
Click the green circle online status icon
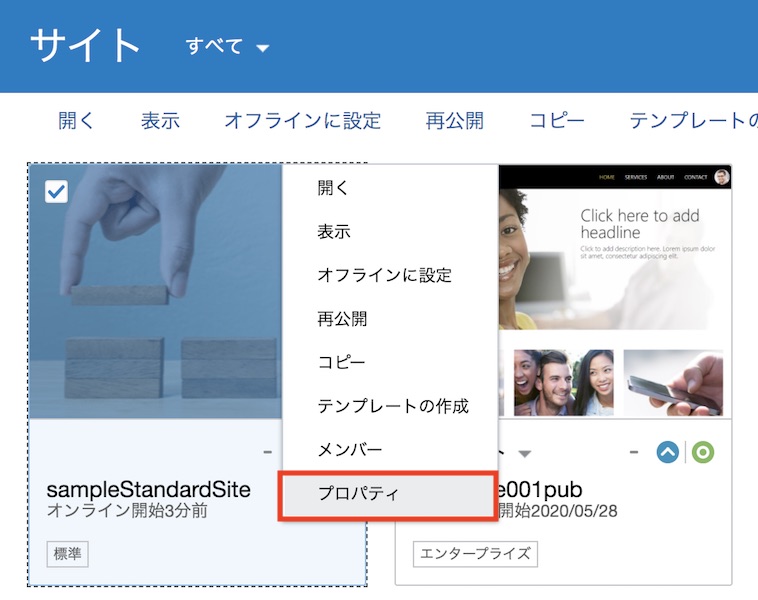coord(703,453)
